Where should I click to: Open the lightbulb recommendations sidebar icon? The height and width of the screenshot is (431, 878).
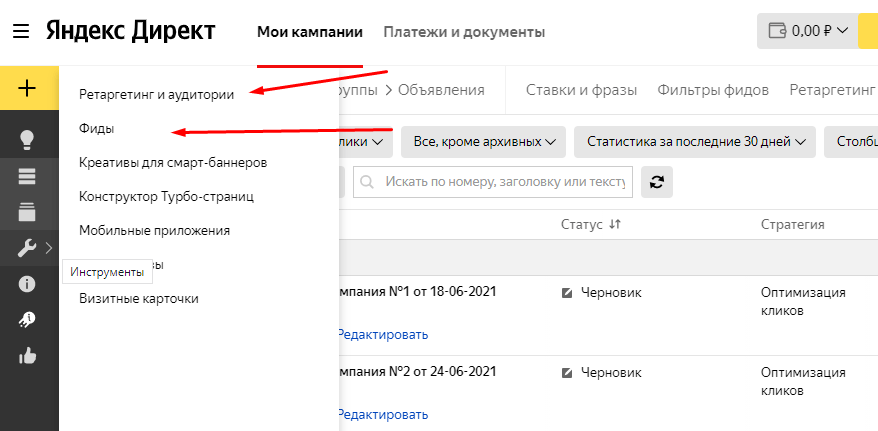(27, 140)
